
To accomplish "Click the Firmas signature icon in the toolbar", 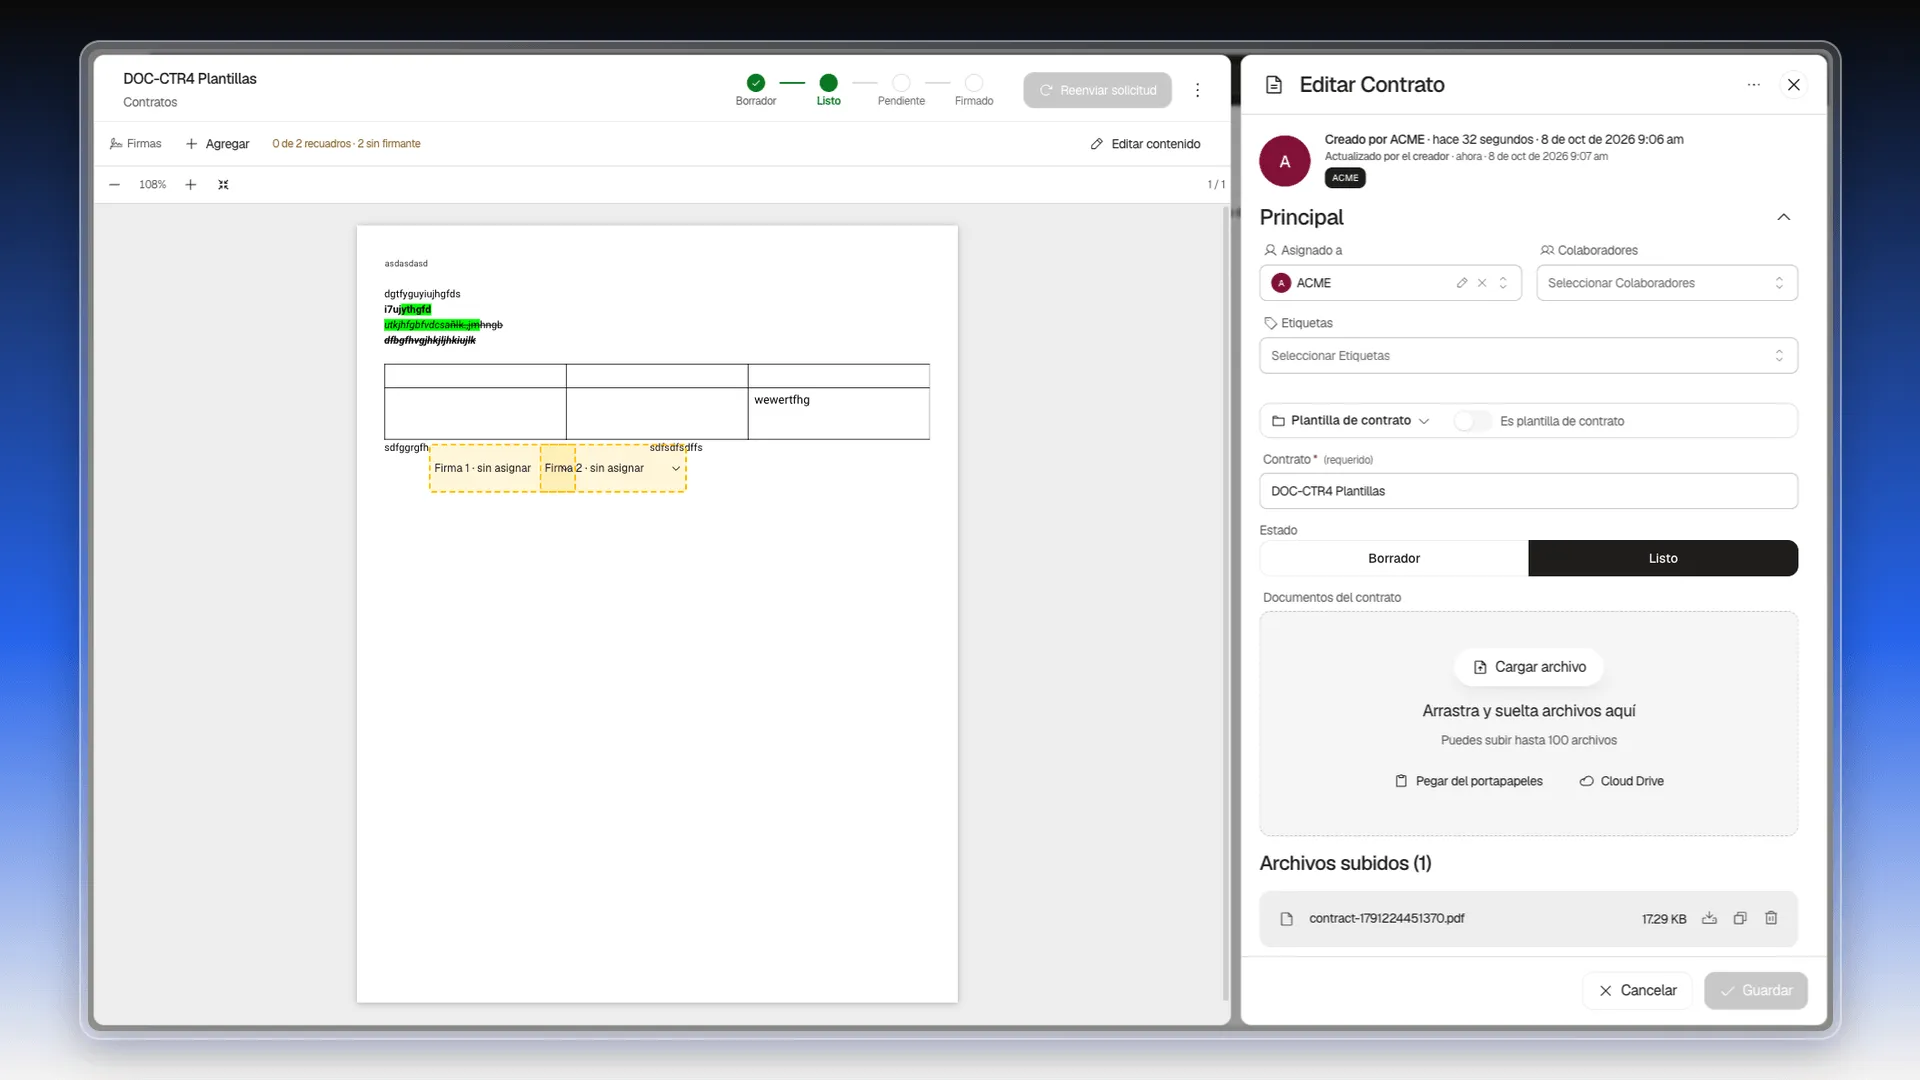I will point(116,144).
